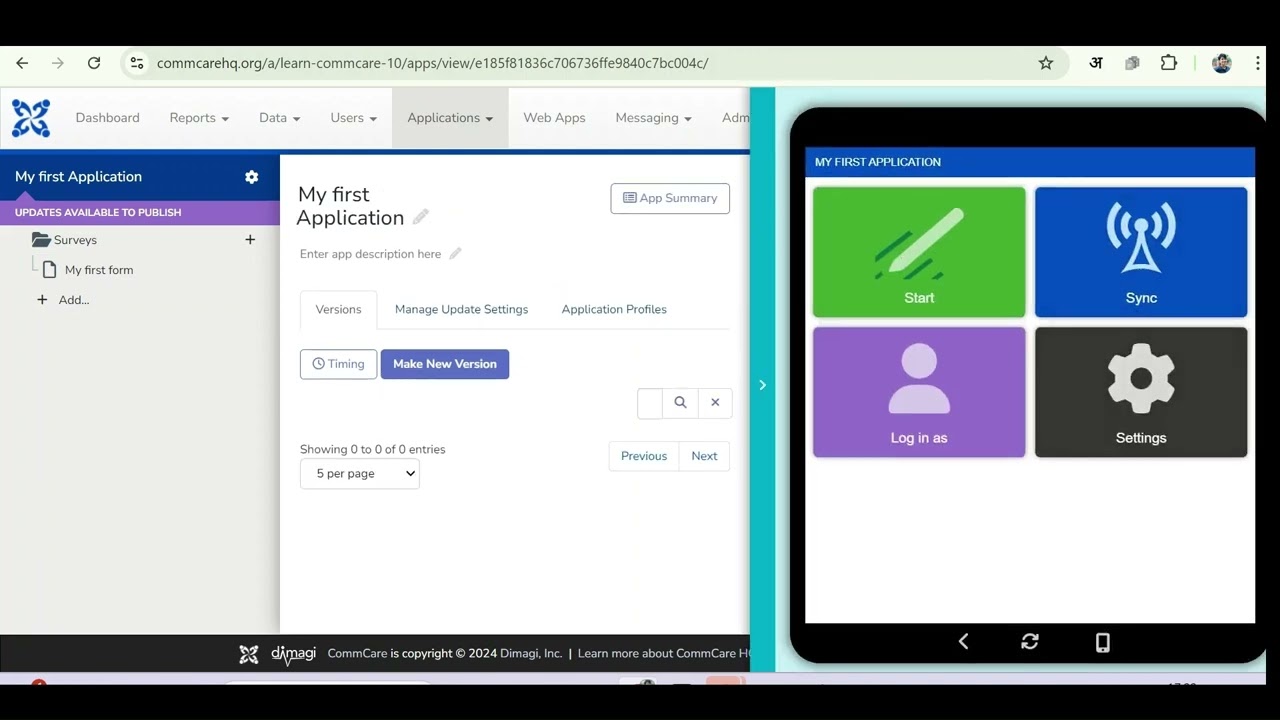
Task: Go forward with the browser forward arrow
Action: 58,63
